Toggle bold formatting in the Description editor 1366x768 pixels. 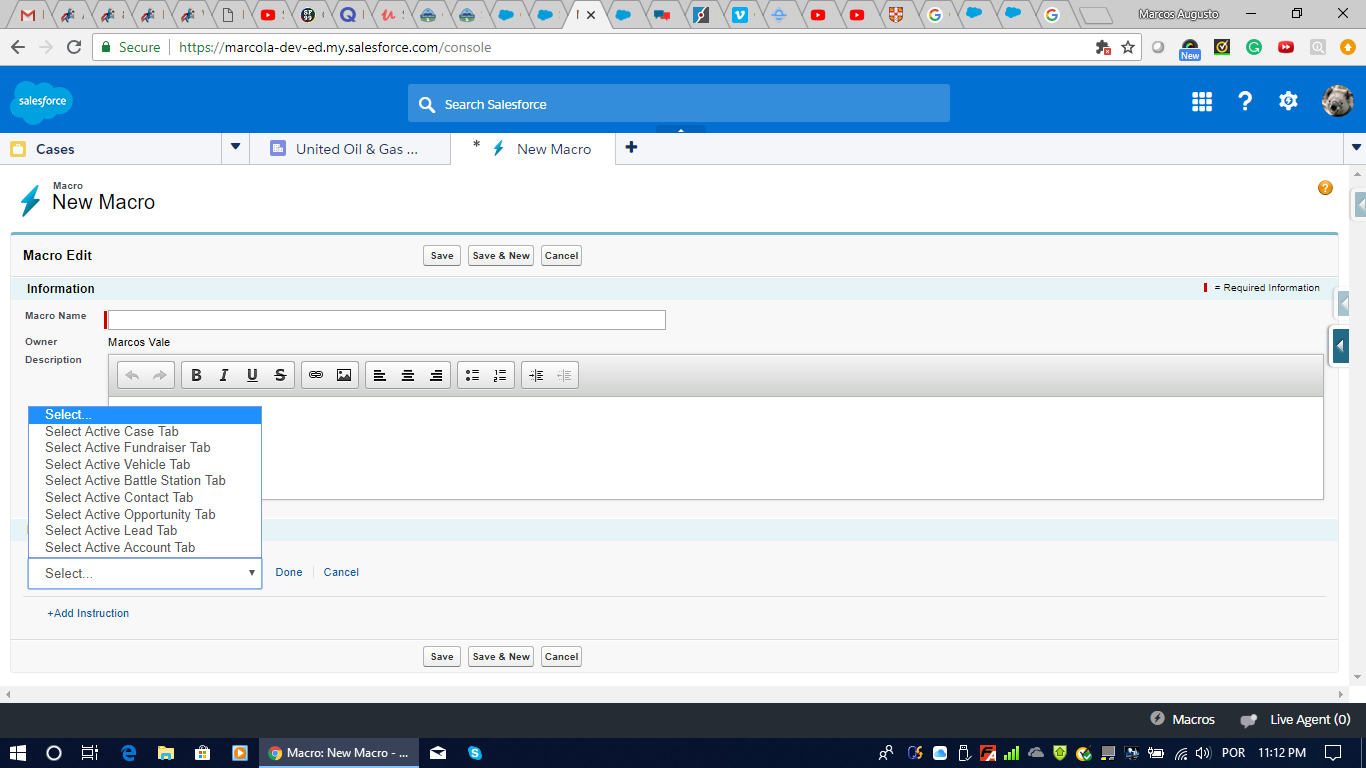(196, 375)
